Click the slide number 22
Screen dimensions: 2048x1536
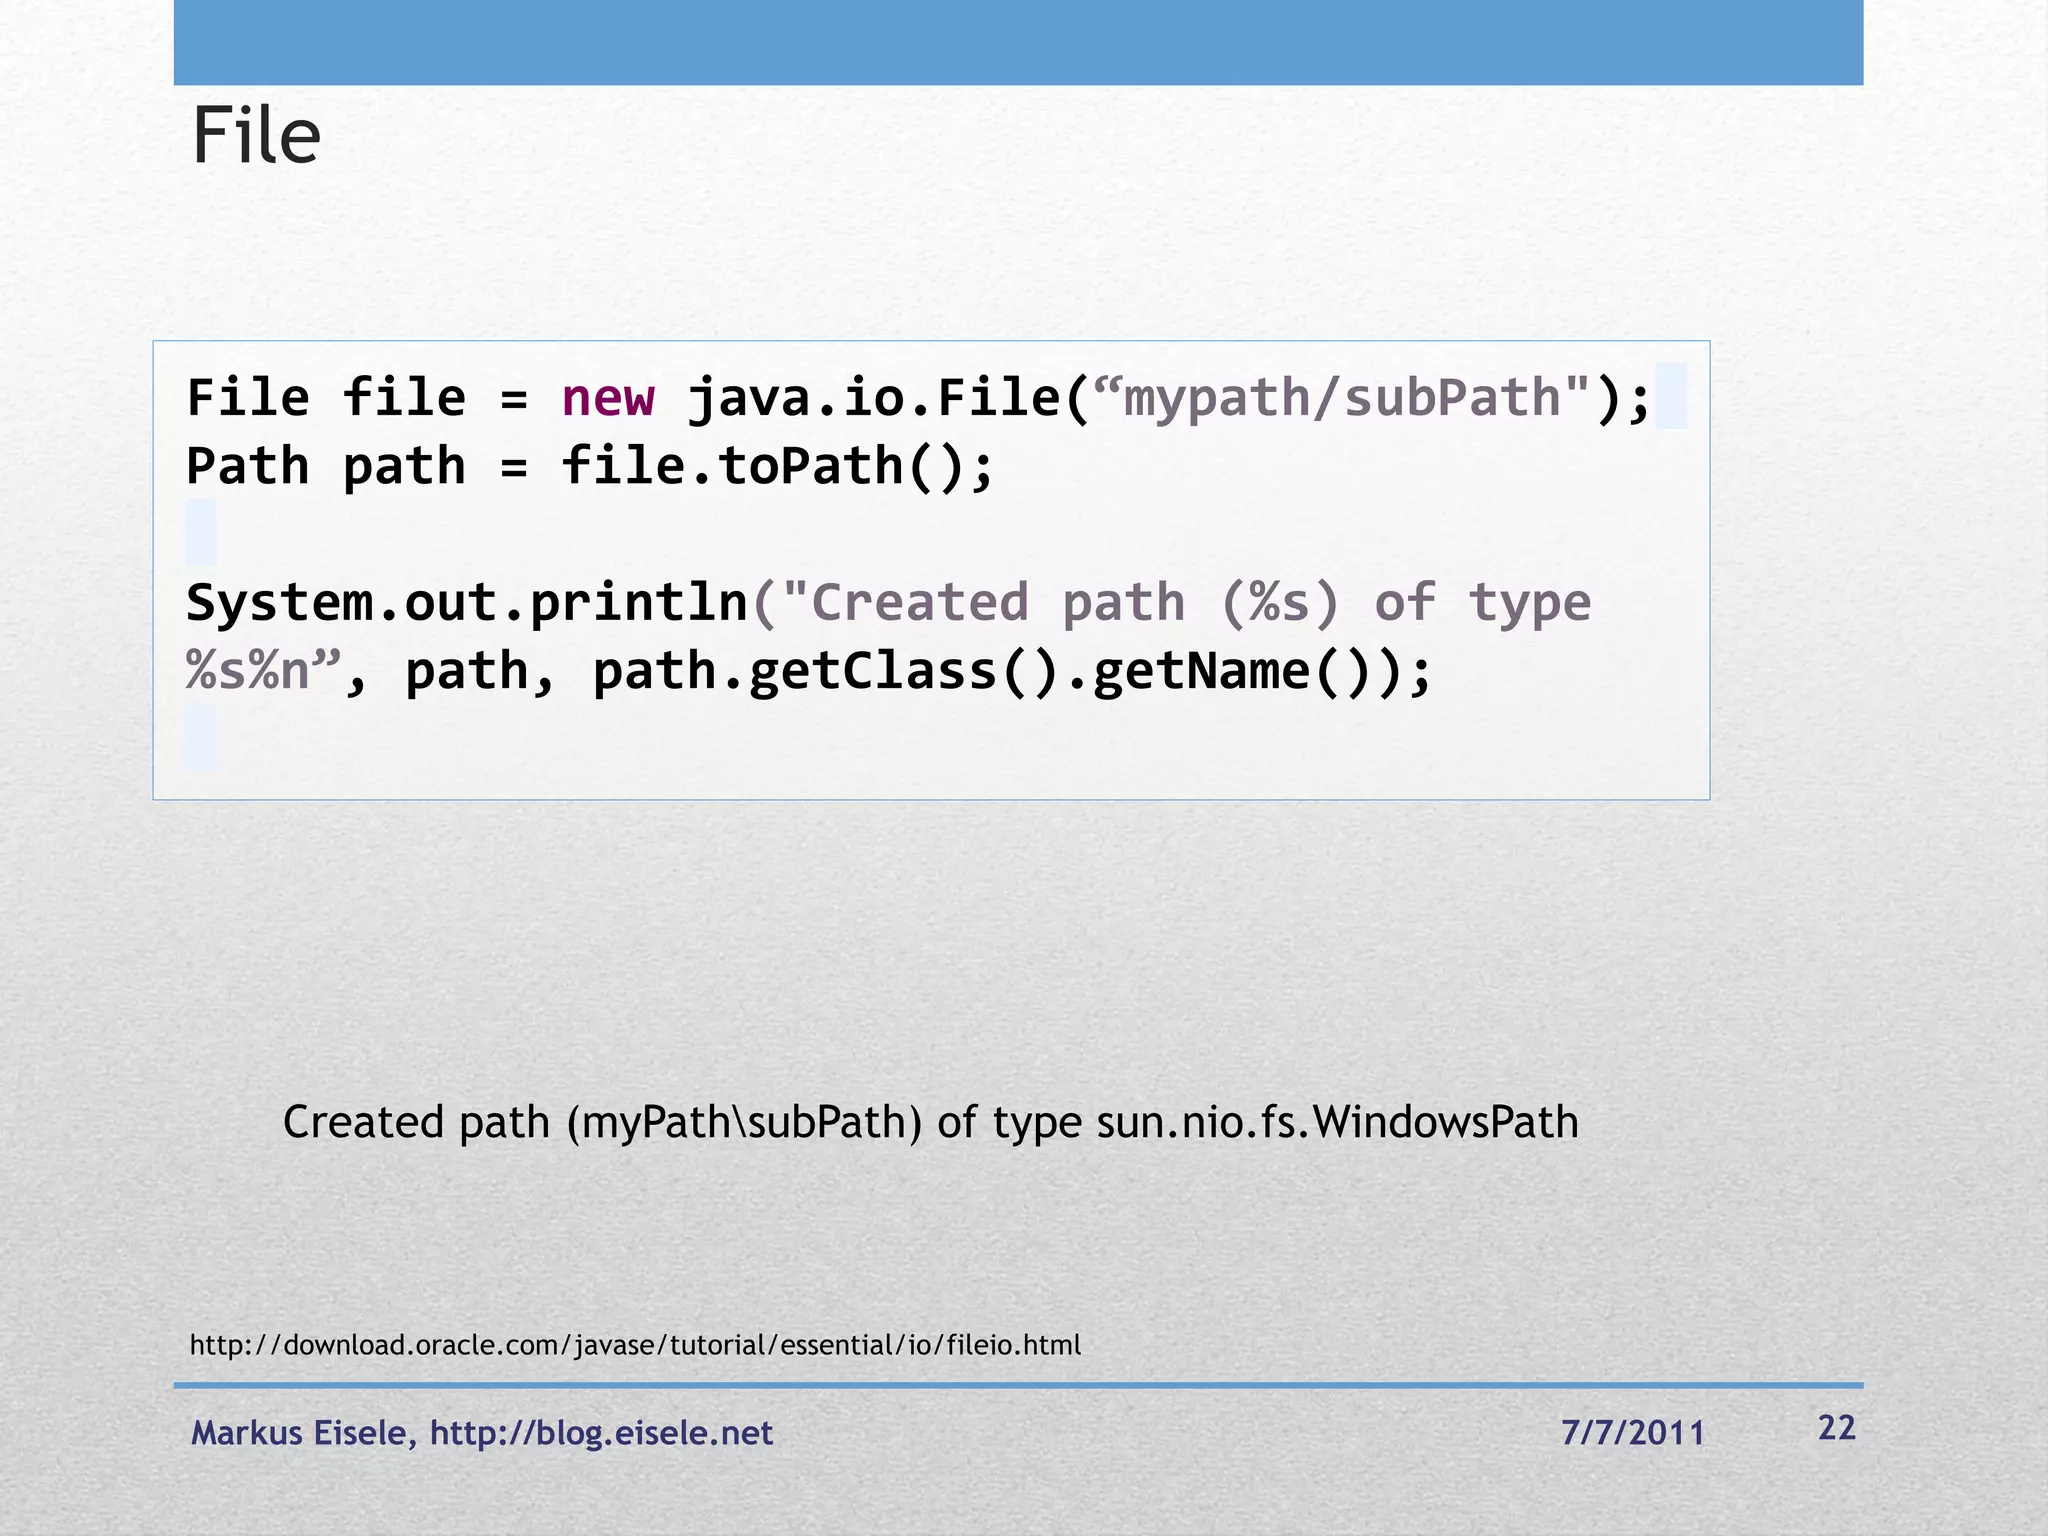click(x=1837, y=1428)
